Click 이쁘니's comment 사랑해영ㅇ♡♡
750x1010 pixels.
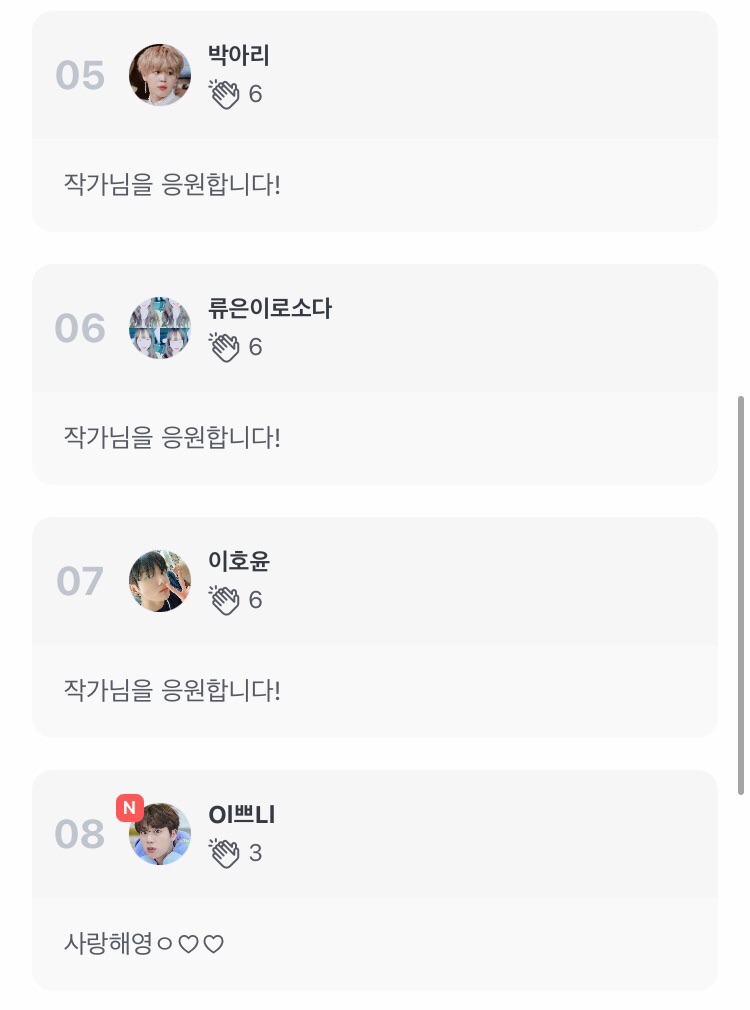[x=144, y=943]
